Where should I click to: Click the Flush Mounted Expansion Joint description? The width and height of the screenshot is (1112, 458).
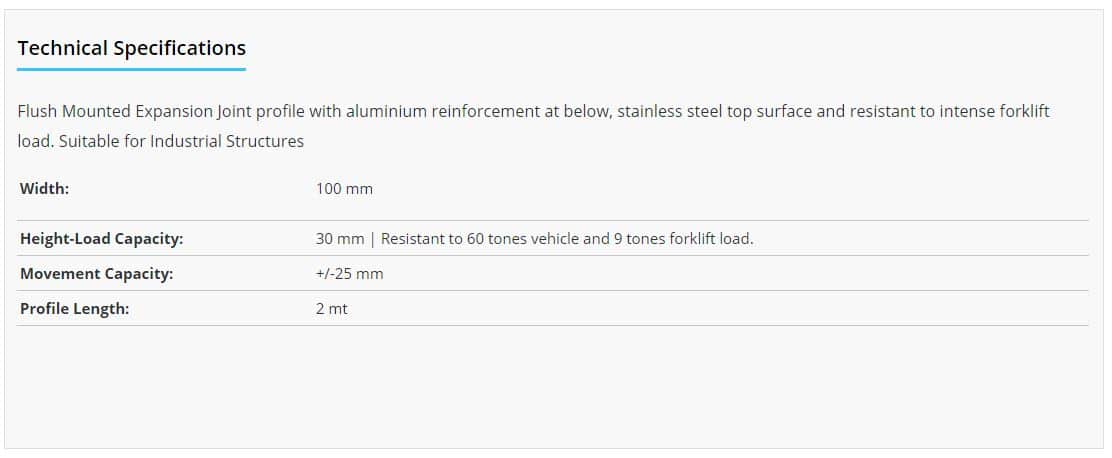(x=533, y=126)
